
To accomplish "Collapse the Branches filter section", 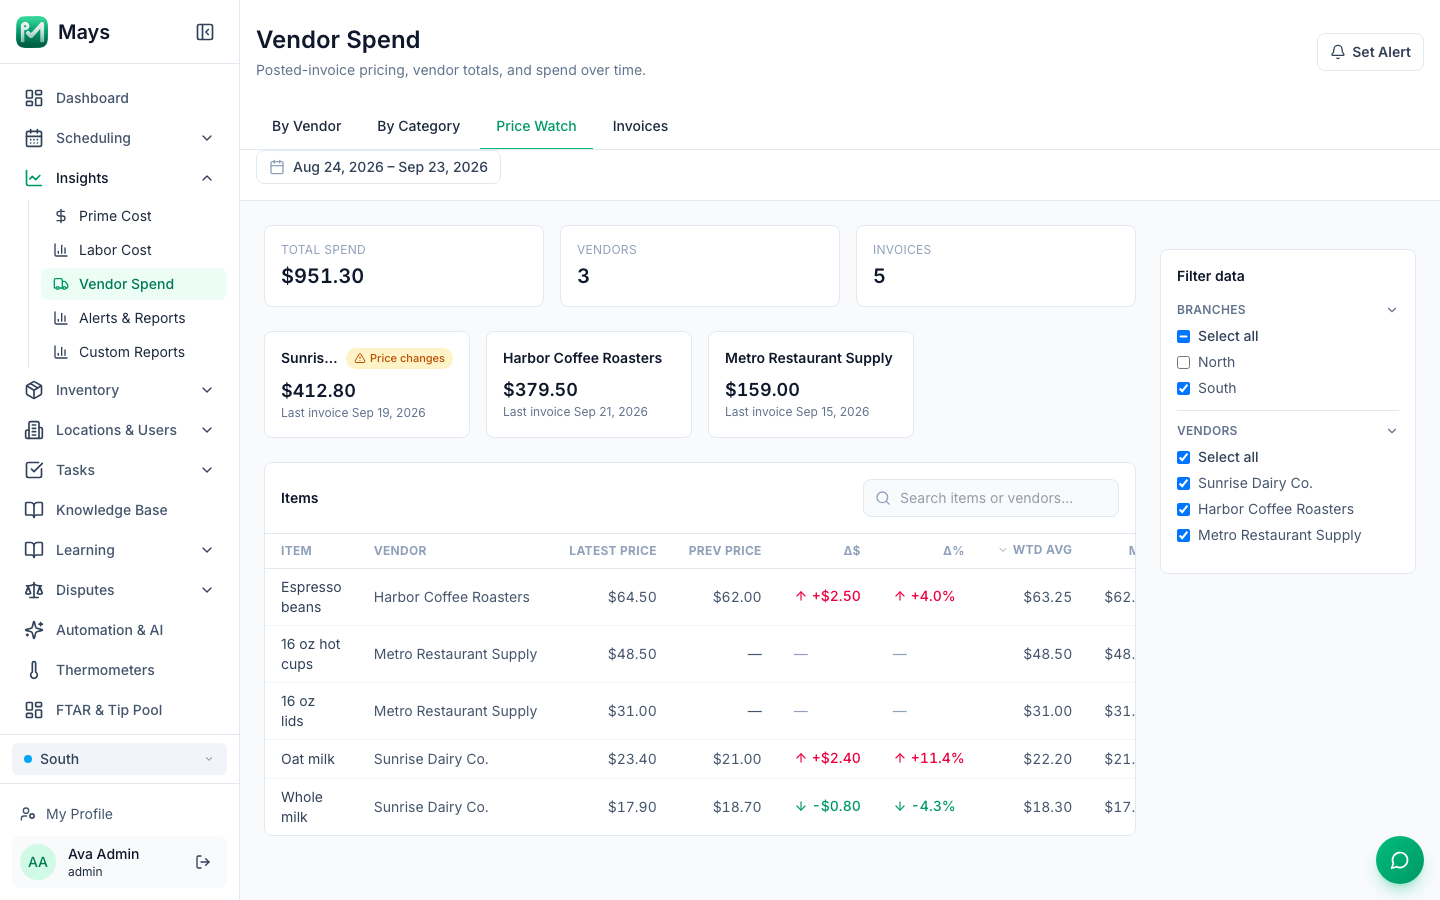I will (x=1392, y=310).
